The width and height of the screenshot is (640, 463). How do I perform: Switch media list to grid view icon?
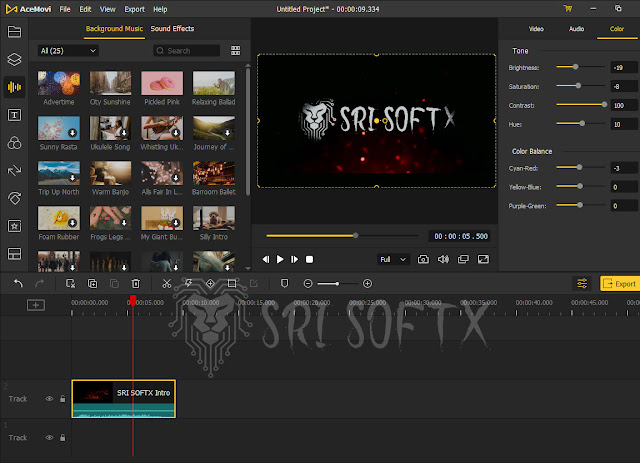point(236,51)
